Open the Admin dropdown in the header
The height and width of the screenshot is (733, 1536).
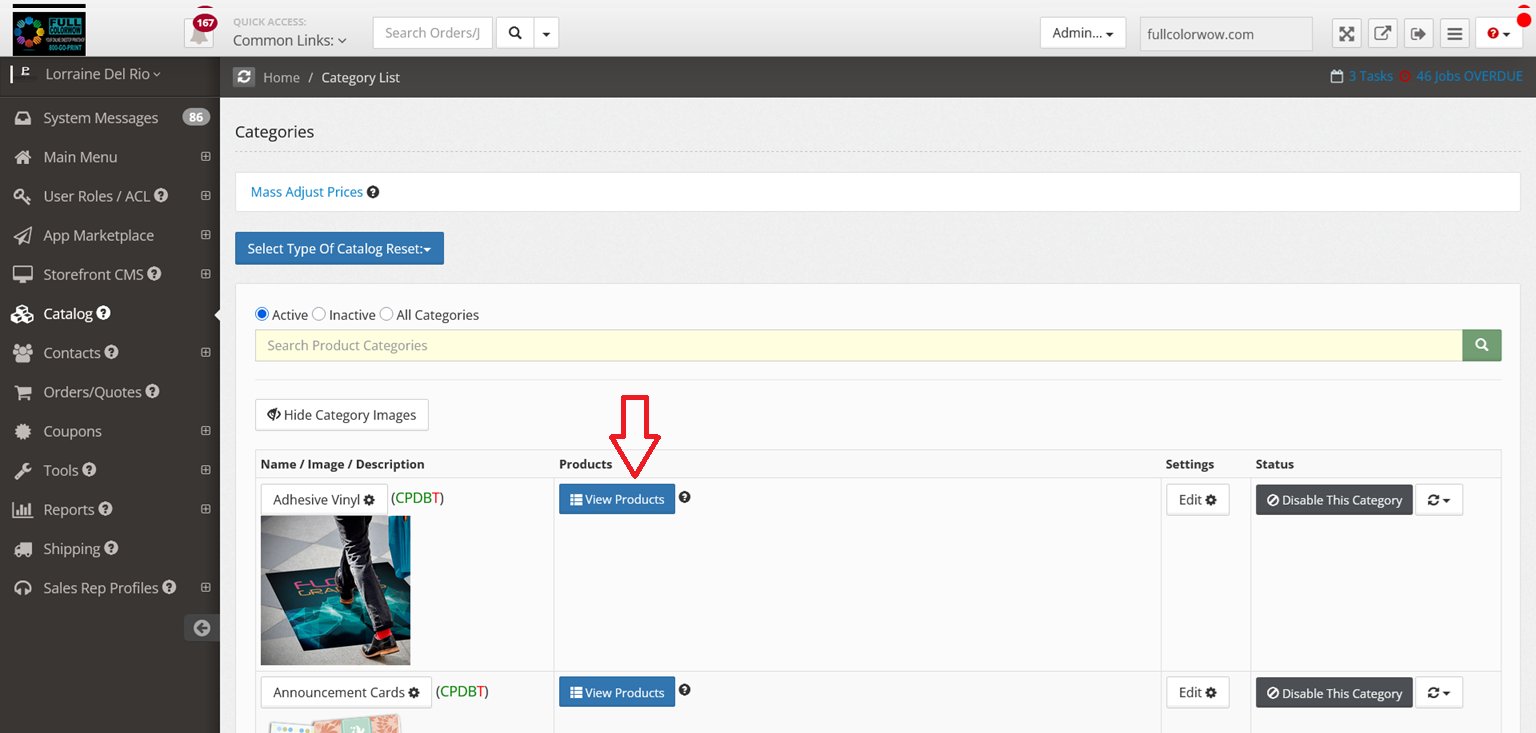click(1082, 33)
